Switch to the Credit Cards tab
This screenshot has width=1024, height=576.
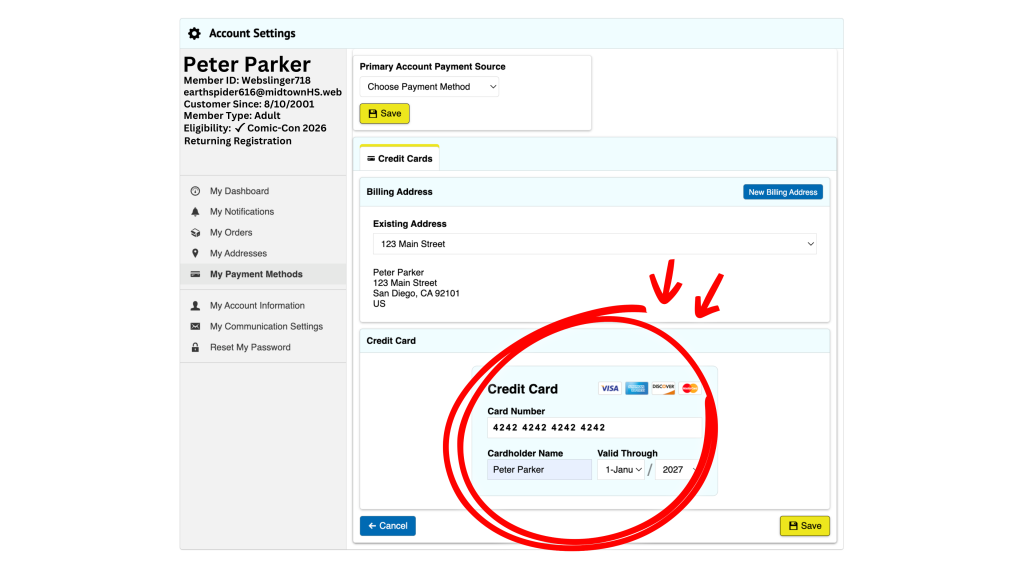point(399,159)
